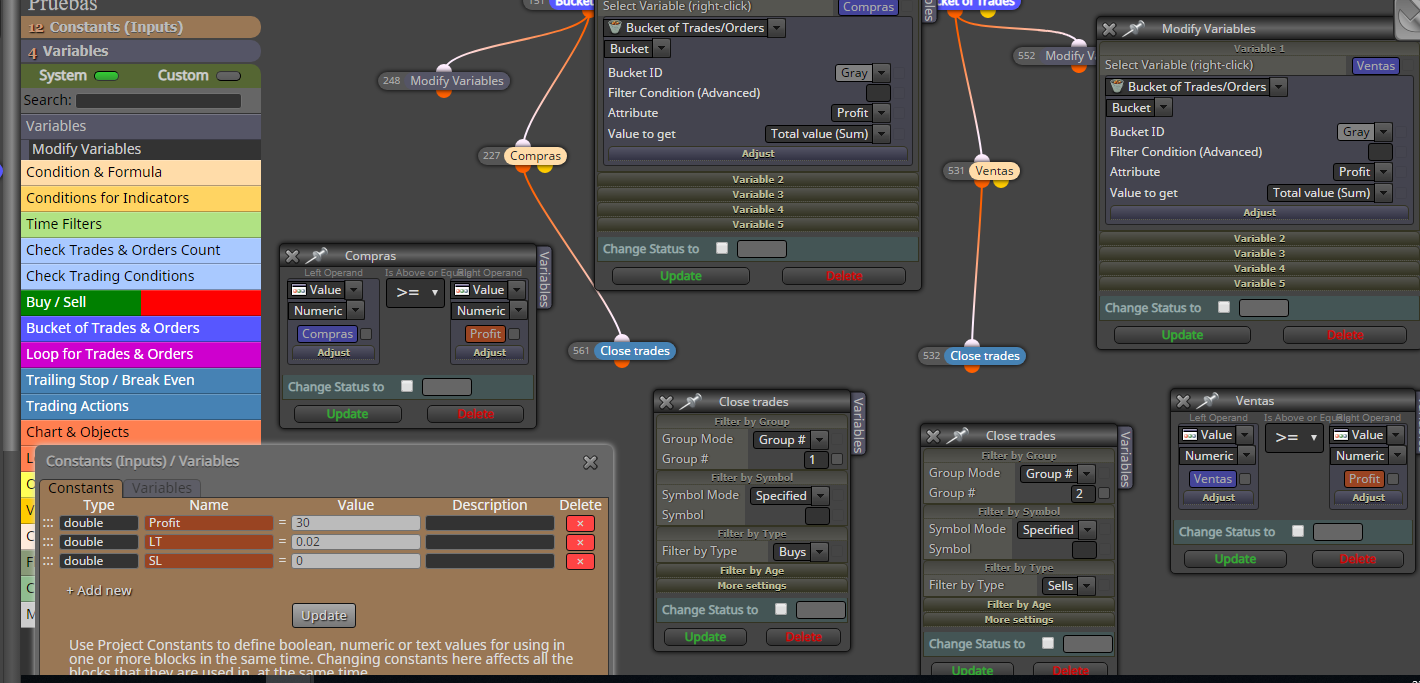This screenshot has width=1420, height=683.
Task: Toggle the System filter switch
Action: pyautogui.click(x=106, y=76)
